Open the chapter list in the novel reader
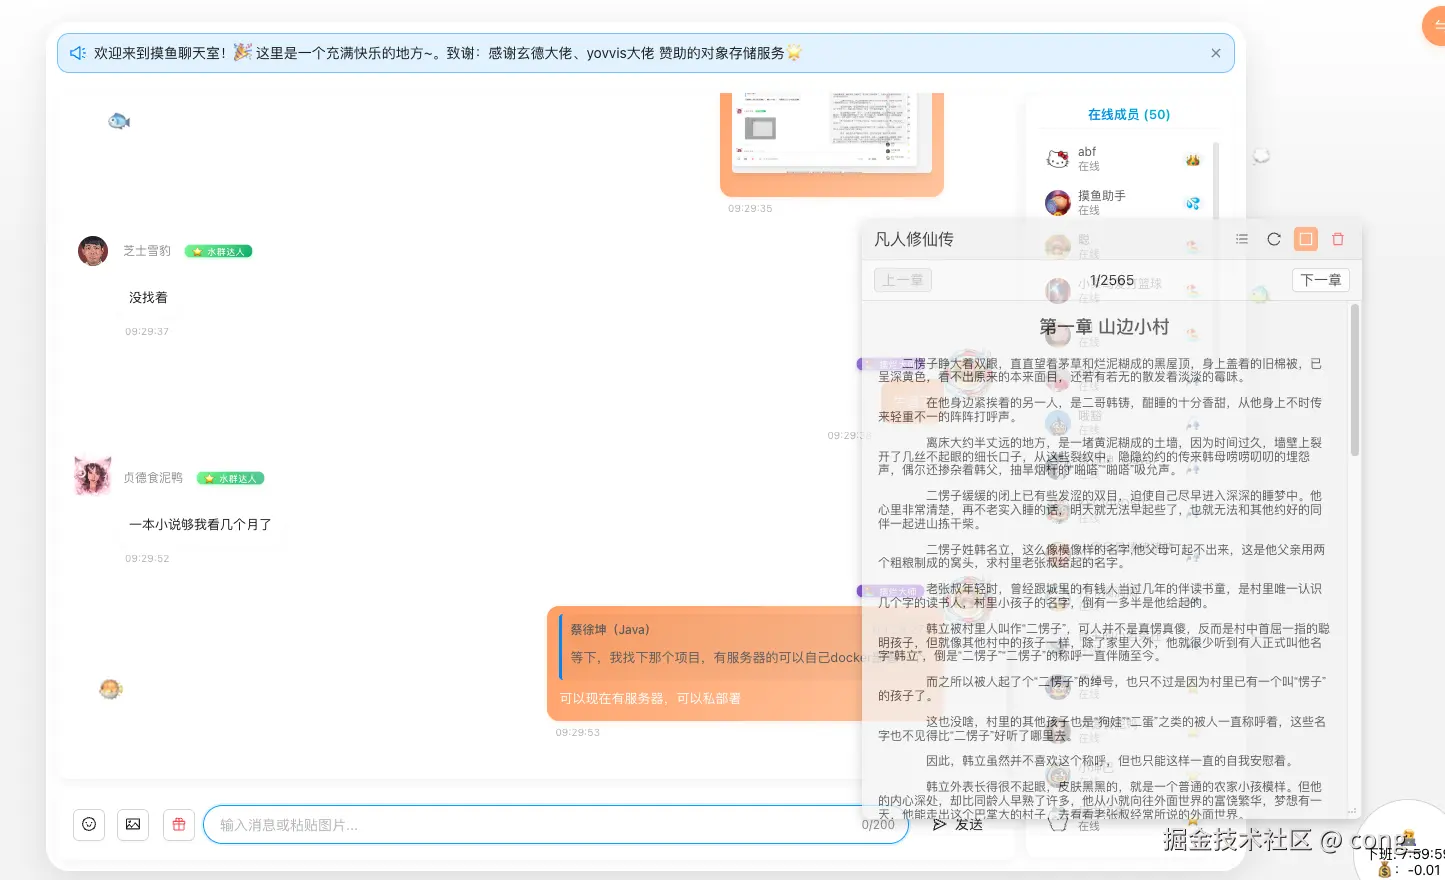This screenshot has height=880, width=1445. pos(1242,239)
